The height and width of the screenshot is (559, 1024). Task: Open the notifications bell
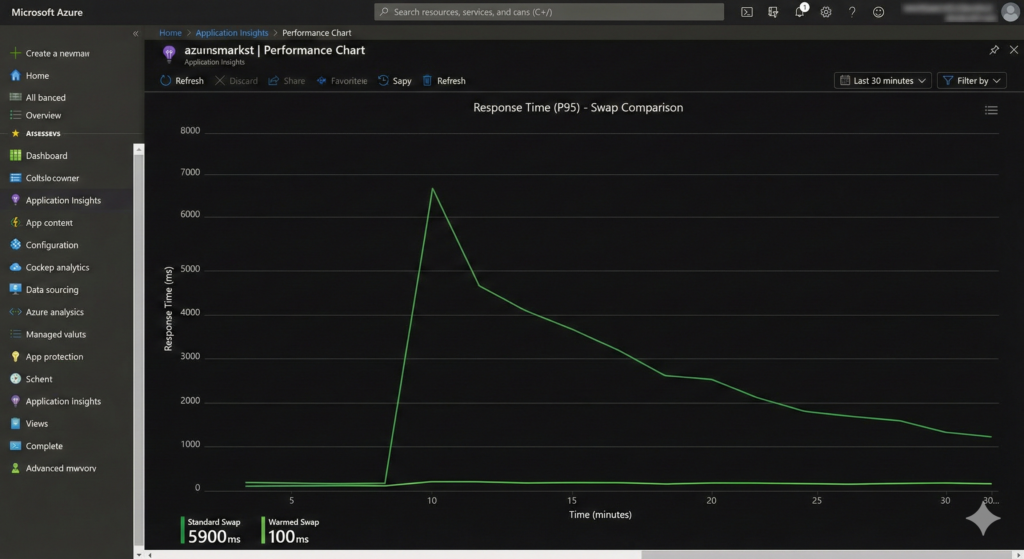coord(800,12)
